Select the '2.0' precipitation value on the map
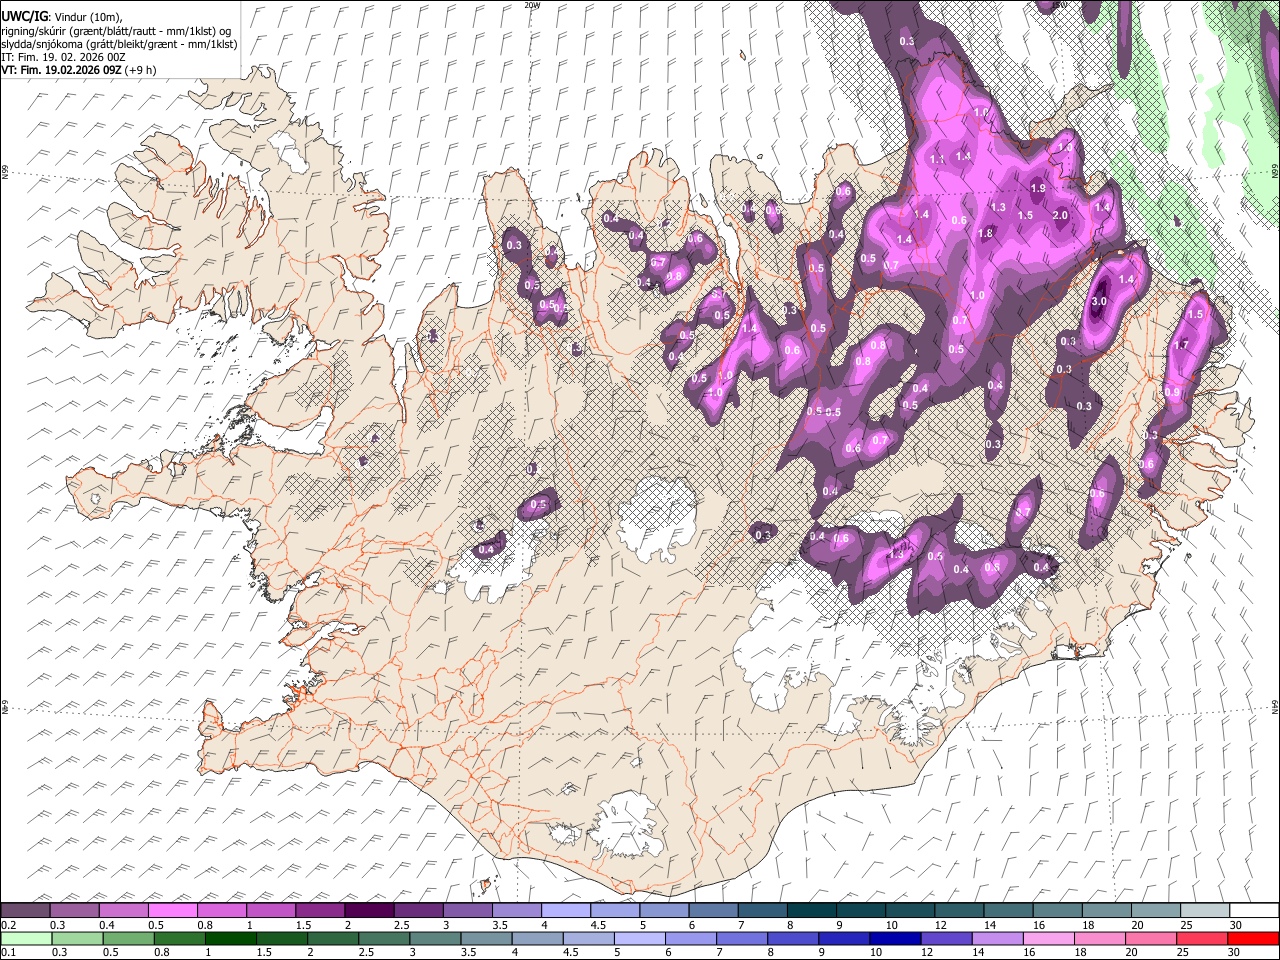 [x=1061, y=215]
